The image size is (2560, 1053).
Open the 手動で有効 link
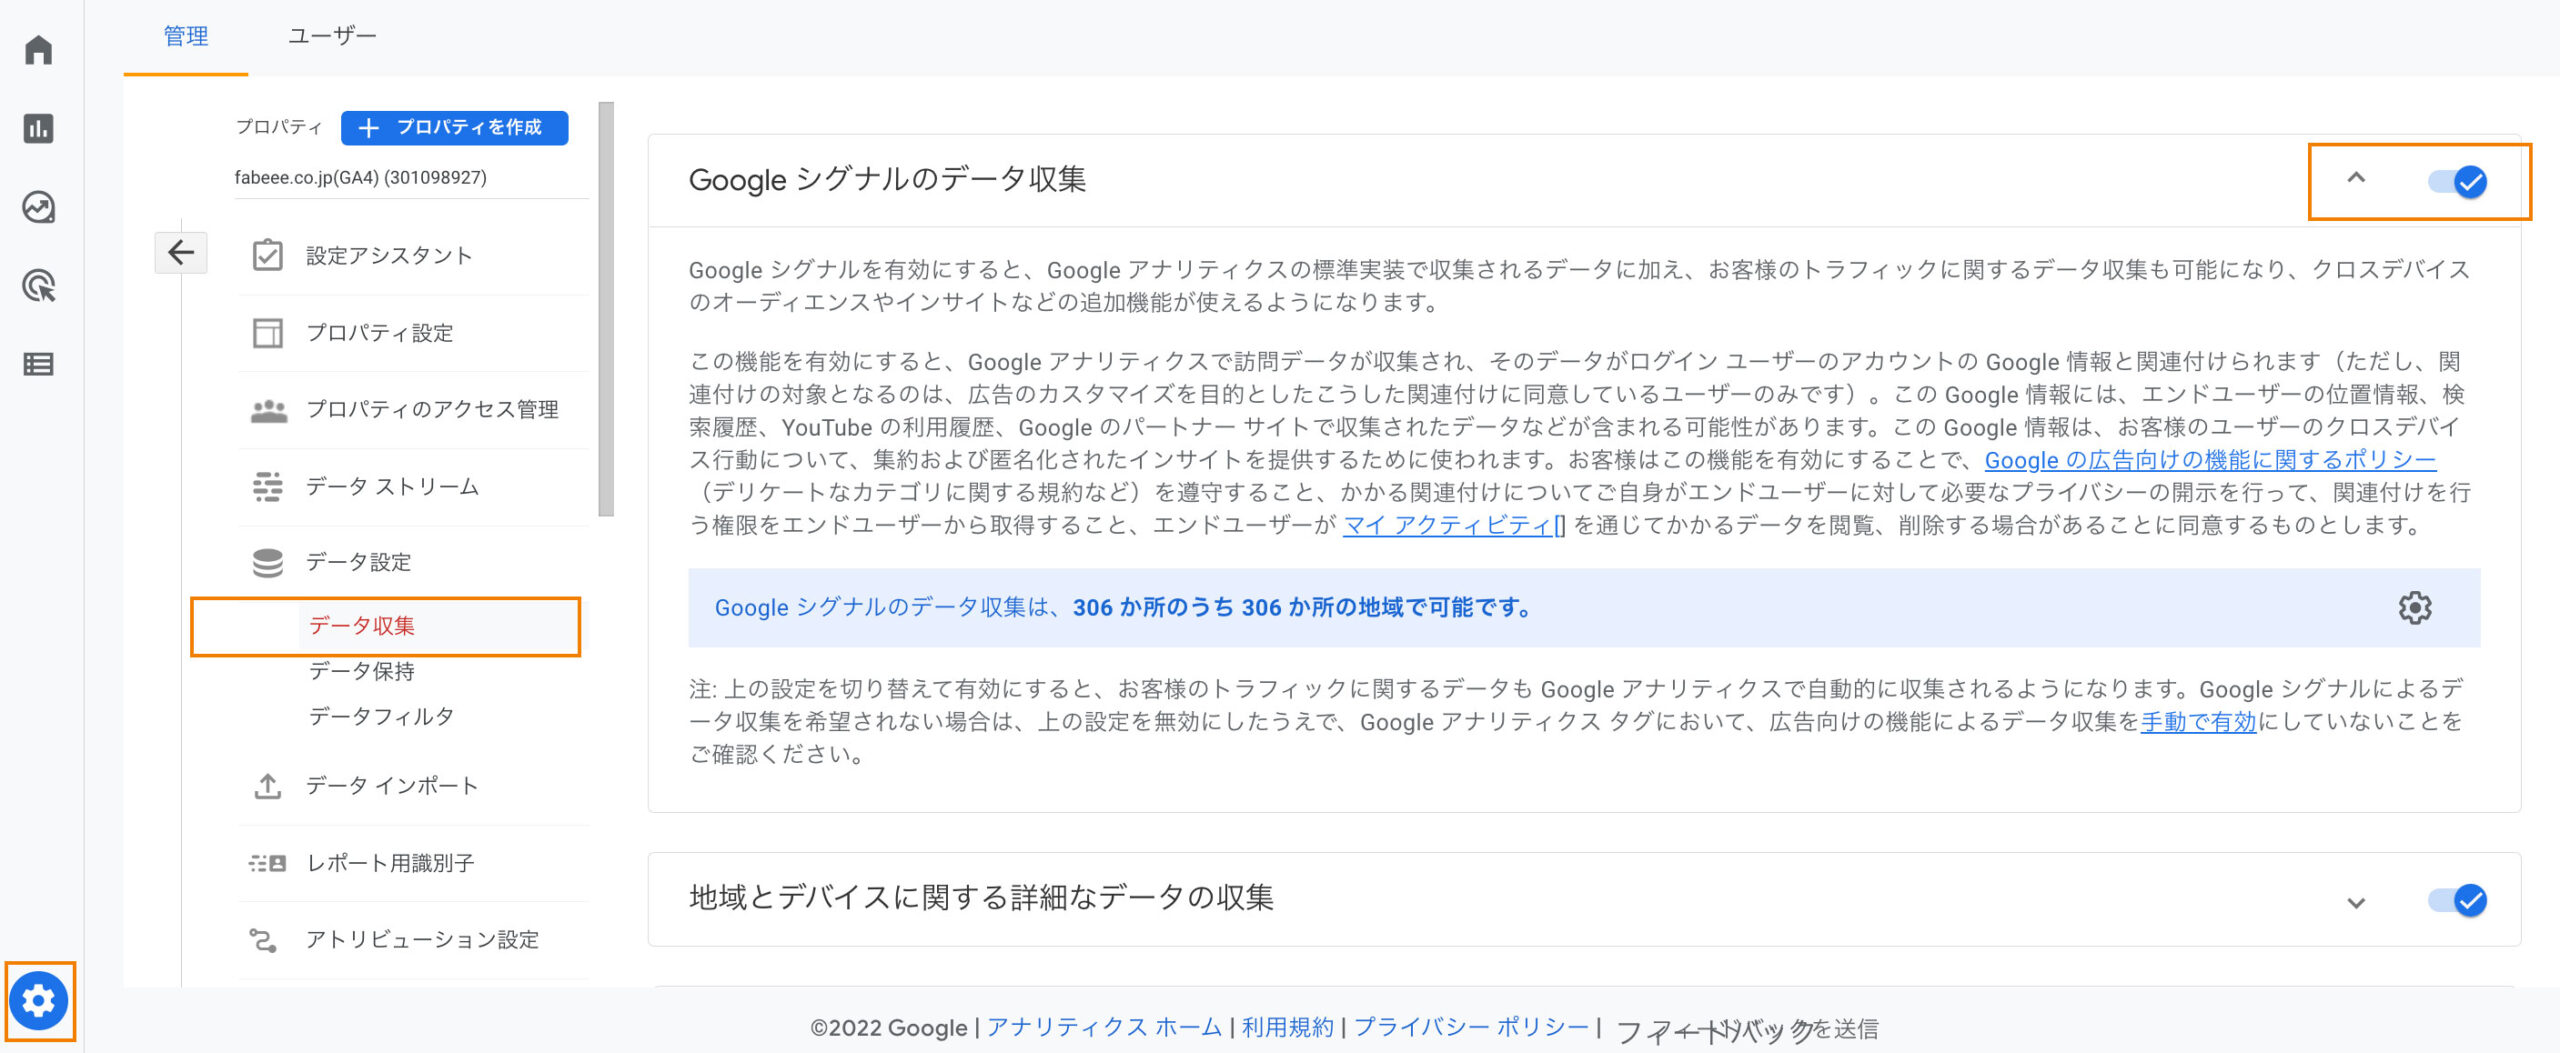click(x=2198, y=722)
